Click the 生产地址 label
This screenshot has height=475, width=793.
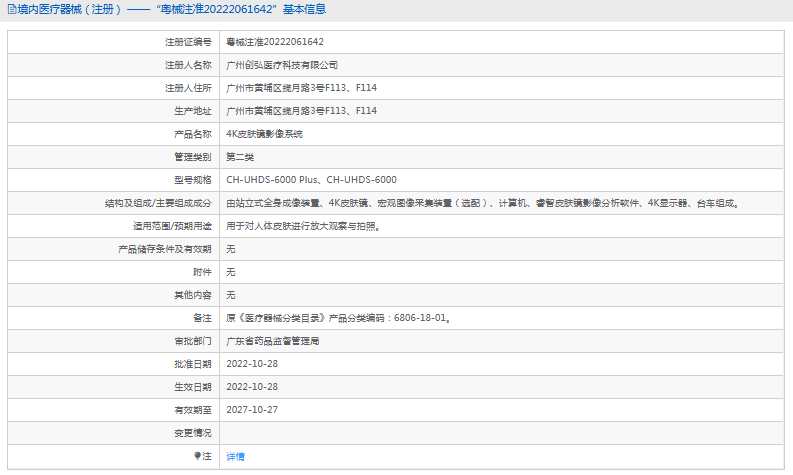[193, 111]
